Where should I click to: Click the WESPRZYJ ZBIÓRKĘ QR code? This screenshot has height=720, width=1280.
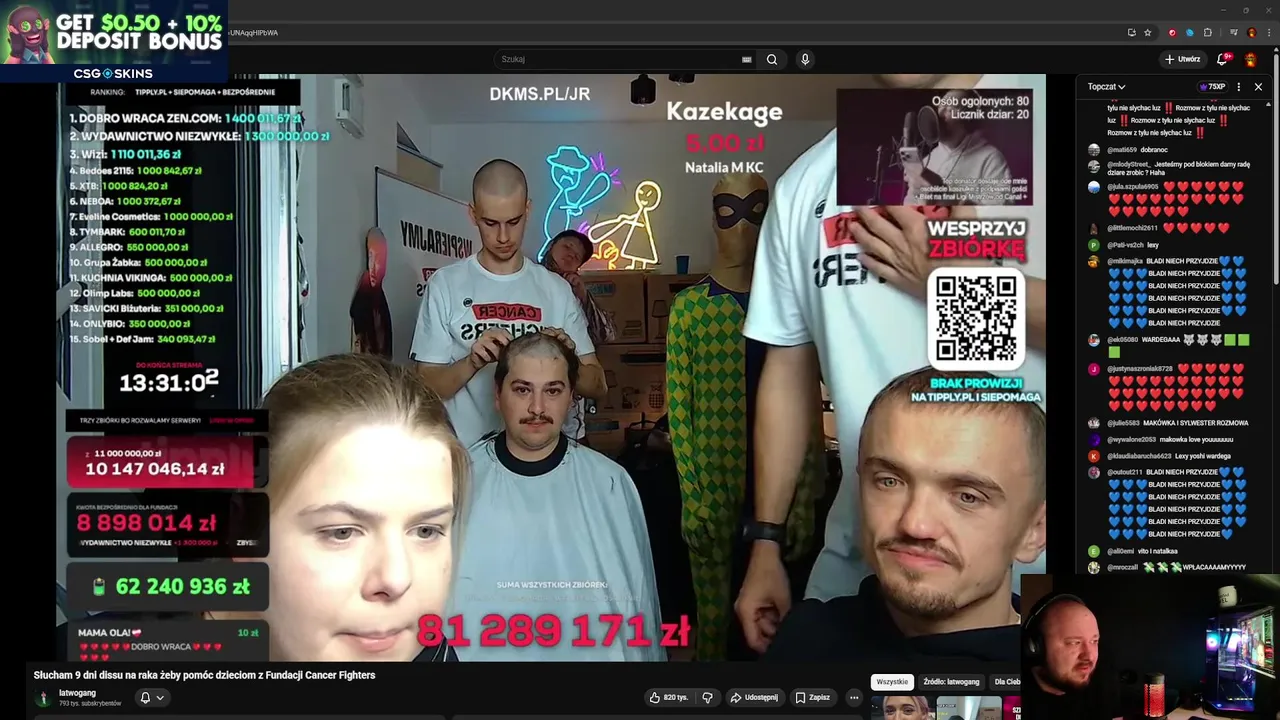tap(976, 319)
